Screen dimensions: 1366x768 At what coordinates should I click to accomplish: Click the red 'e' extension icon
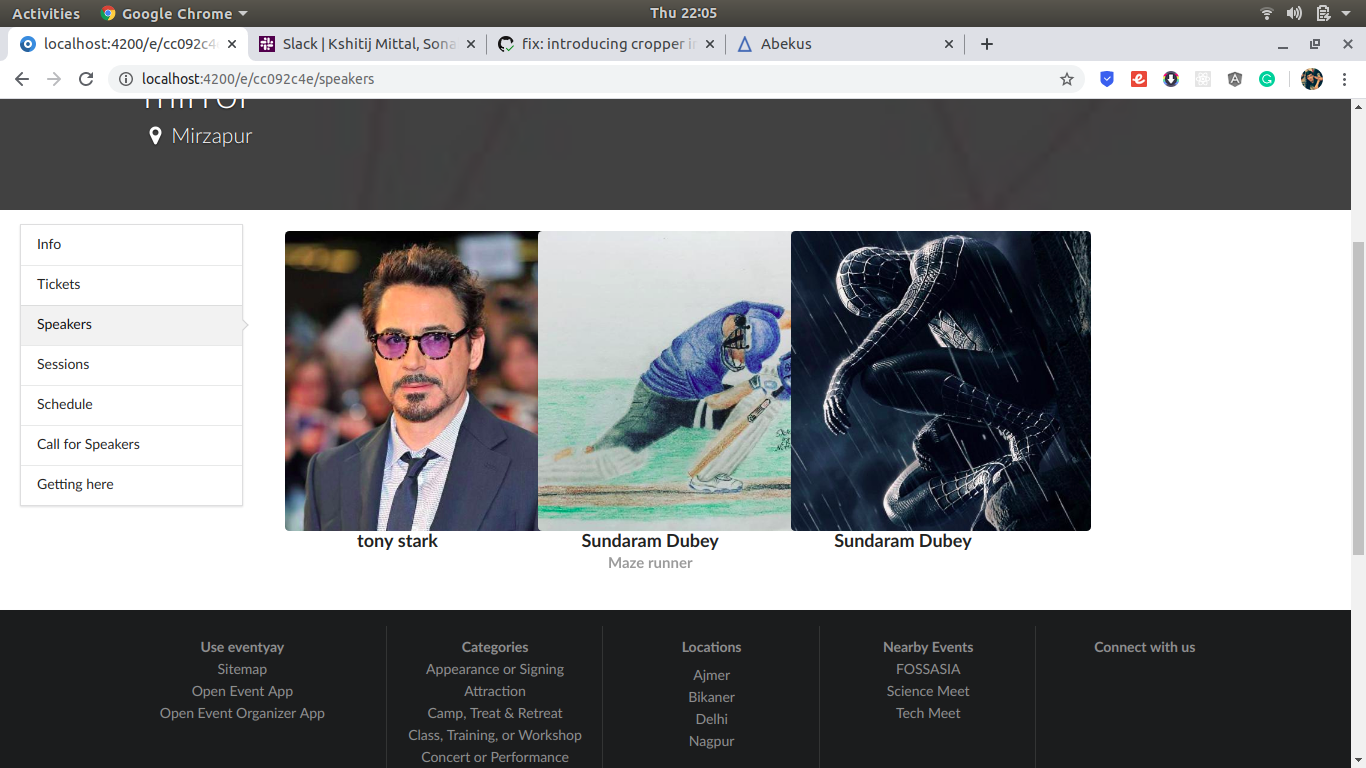click(x=1139, y=79)
